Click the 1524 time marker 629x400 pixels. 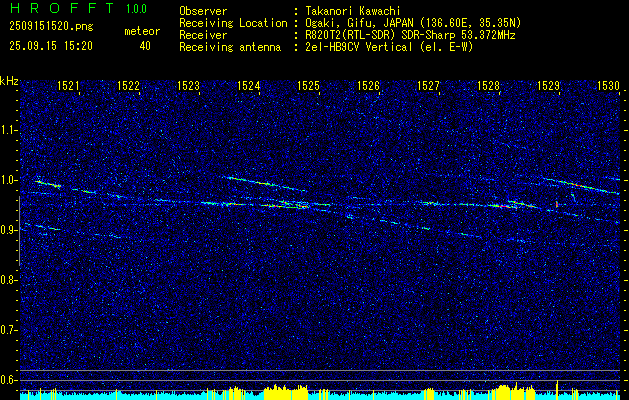[248, 86]
